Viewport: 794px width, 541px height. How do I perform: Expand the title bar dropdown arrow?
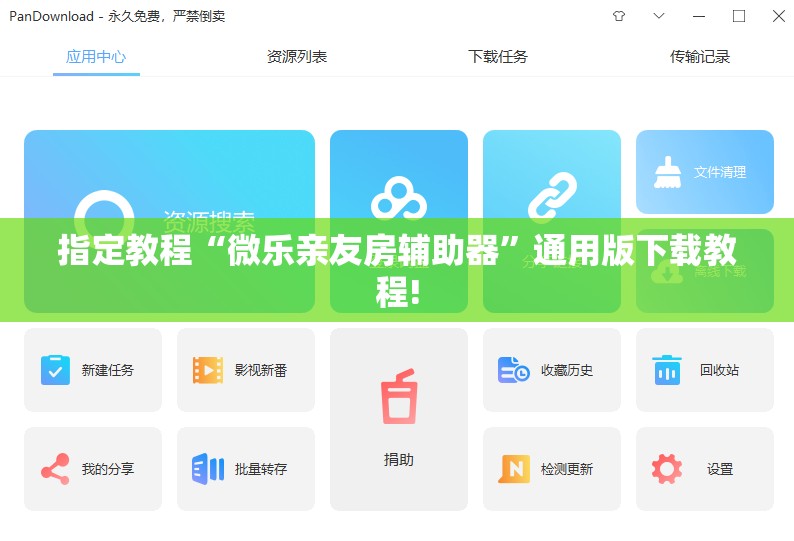(659, 16)
